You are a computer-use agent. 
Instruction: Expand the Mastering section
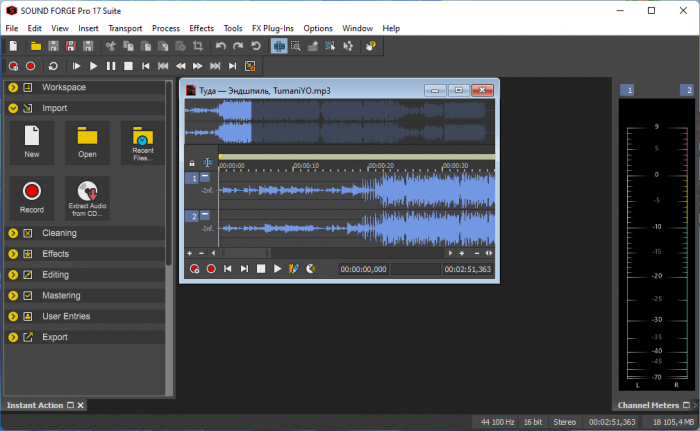pyautogui.click(x=13, y=296)
